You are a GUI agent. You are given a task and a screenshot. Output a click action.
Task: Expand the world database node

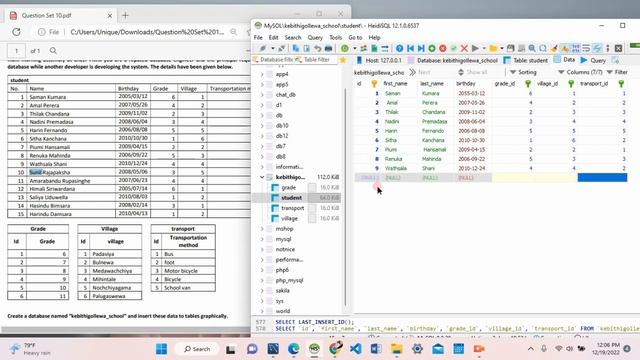click(x=262, y=311)
